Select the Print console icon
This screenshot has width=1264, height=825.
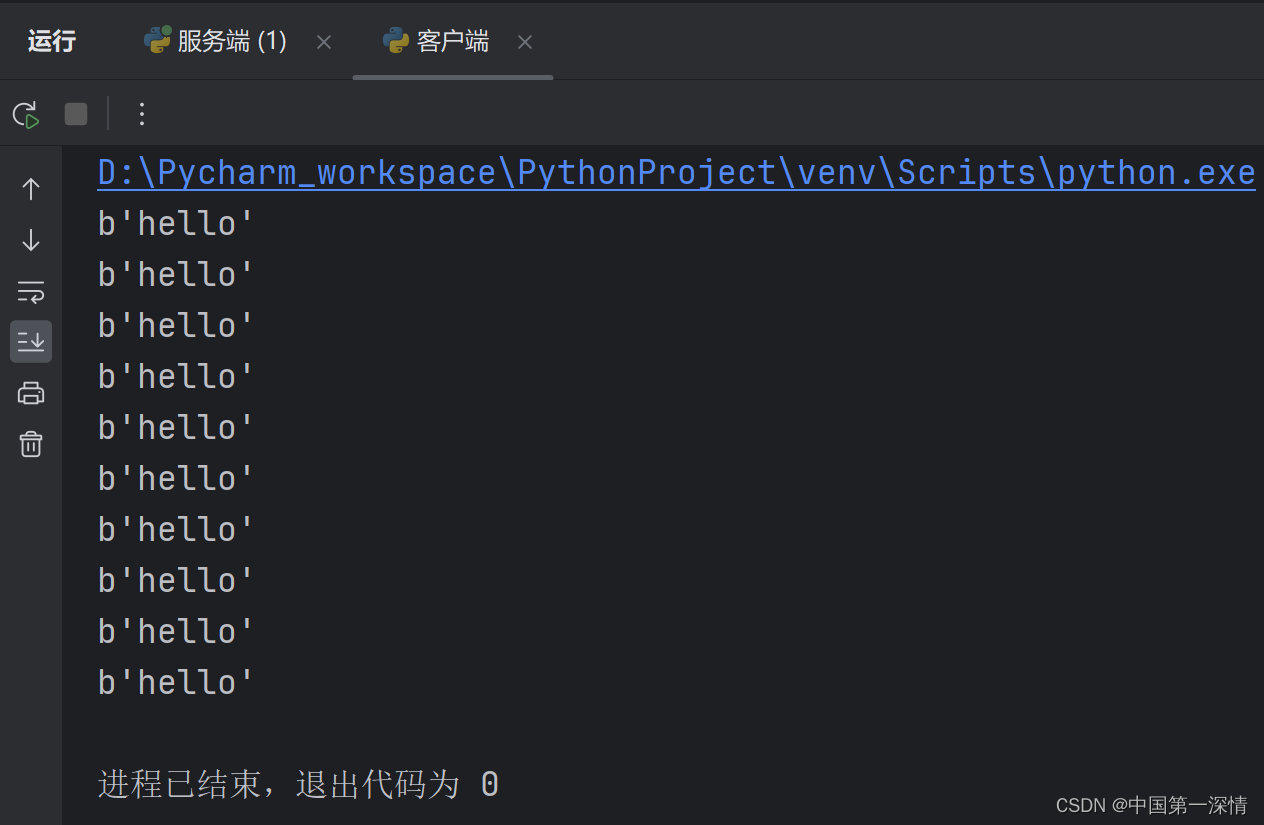pyautogui.click(x=30, y=392)
